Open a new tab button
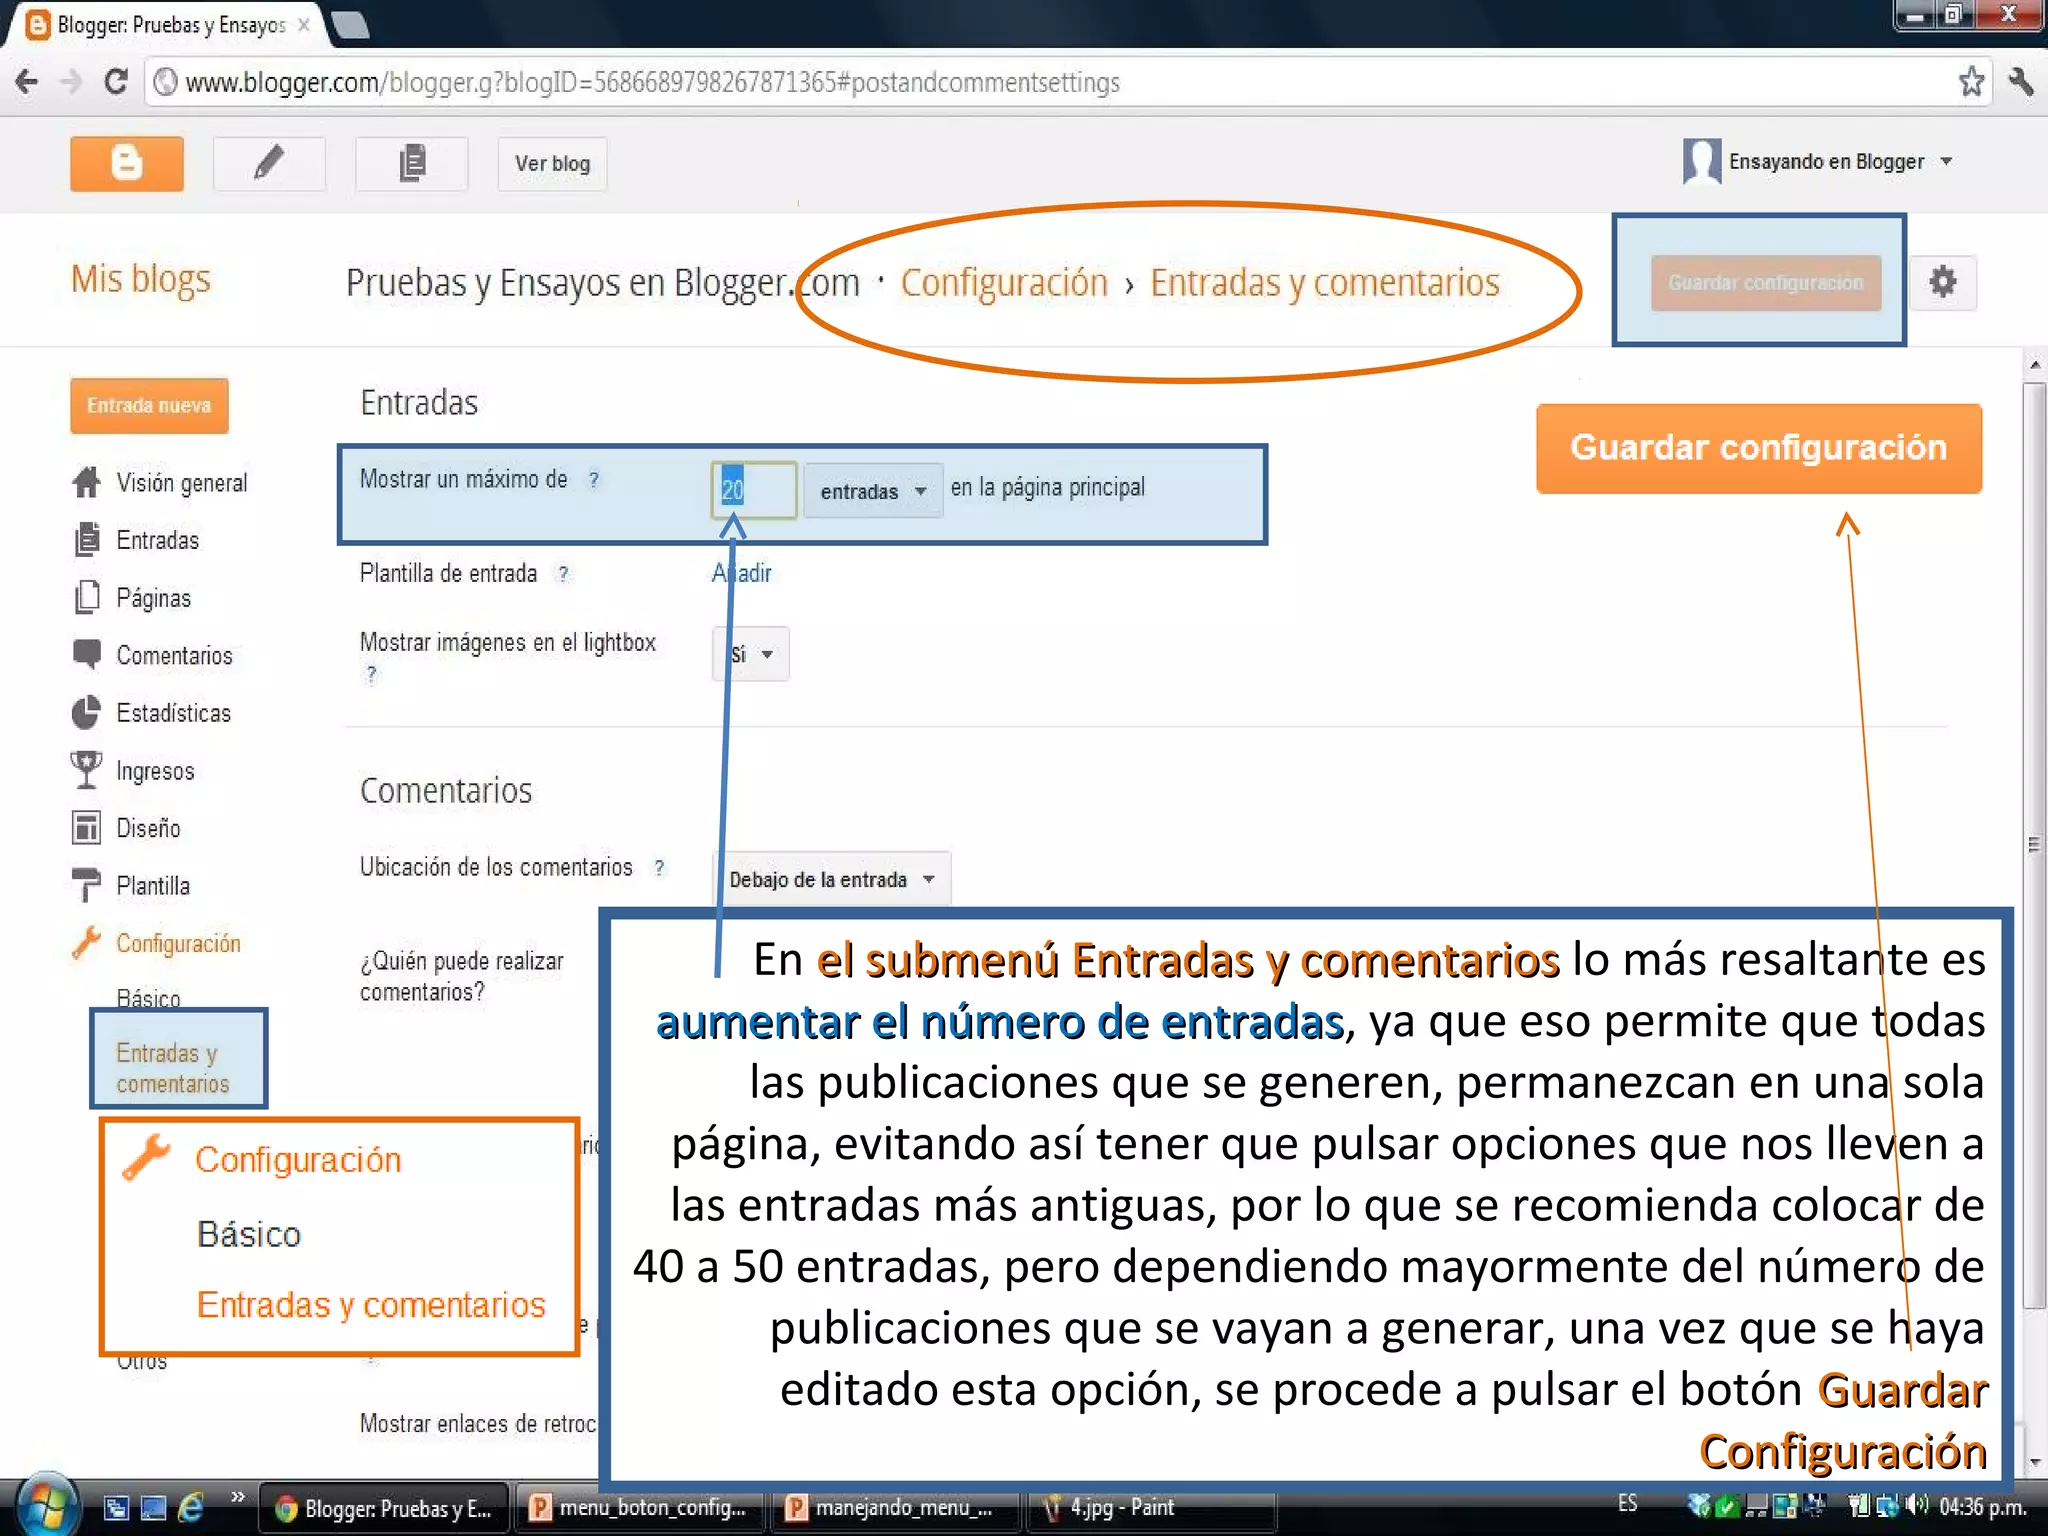Image resolution: width=2048 pixels, height=1536 pixels. (350, 24)
